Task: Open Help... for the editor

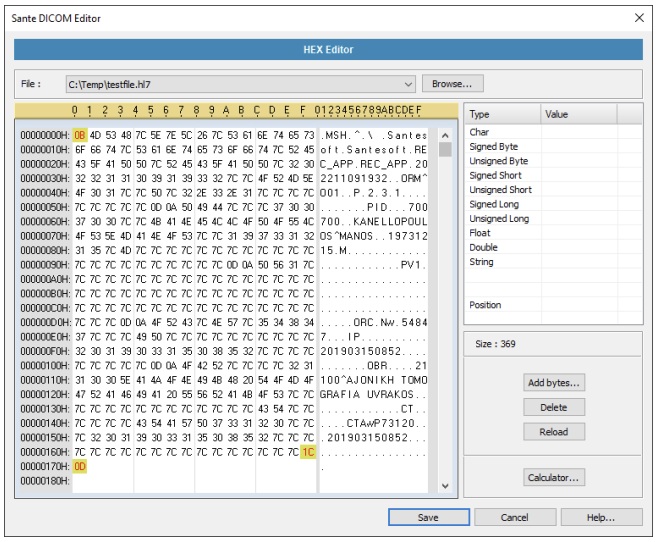Action: [601, 517]
